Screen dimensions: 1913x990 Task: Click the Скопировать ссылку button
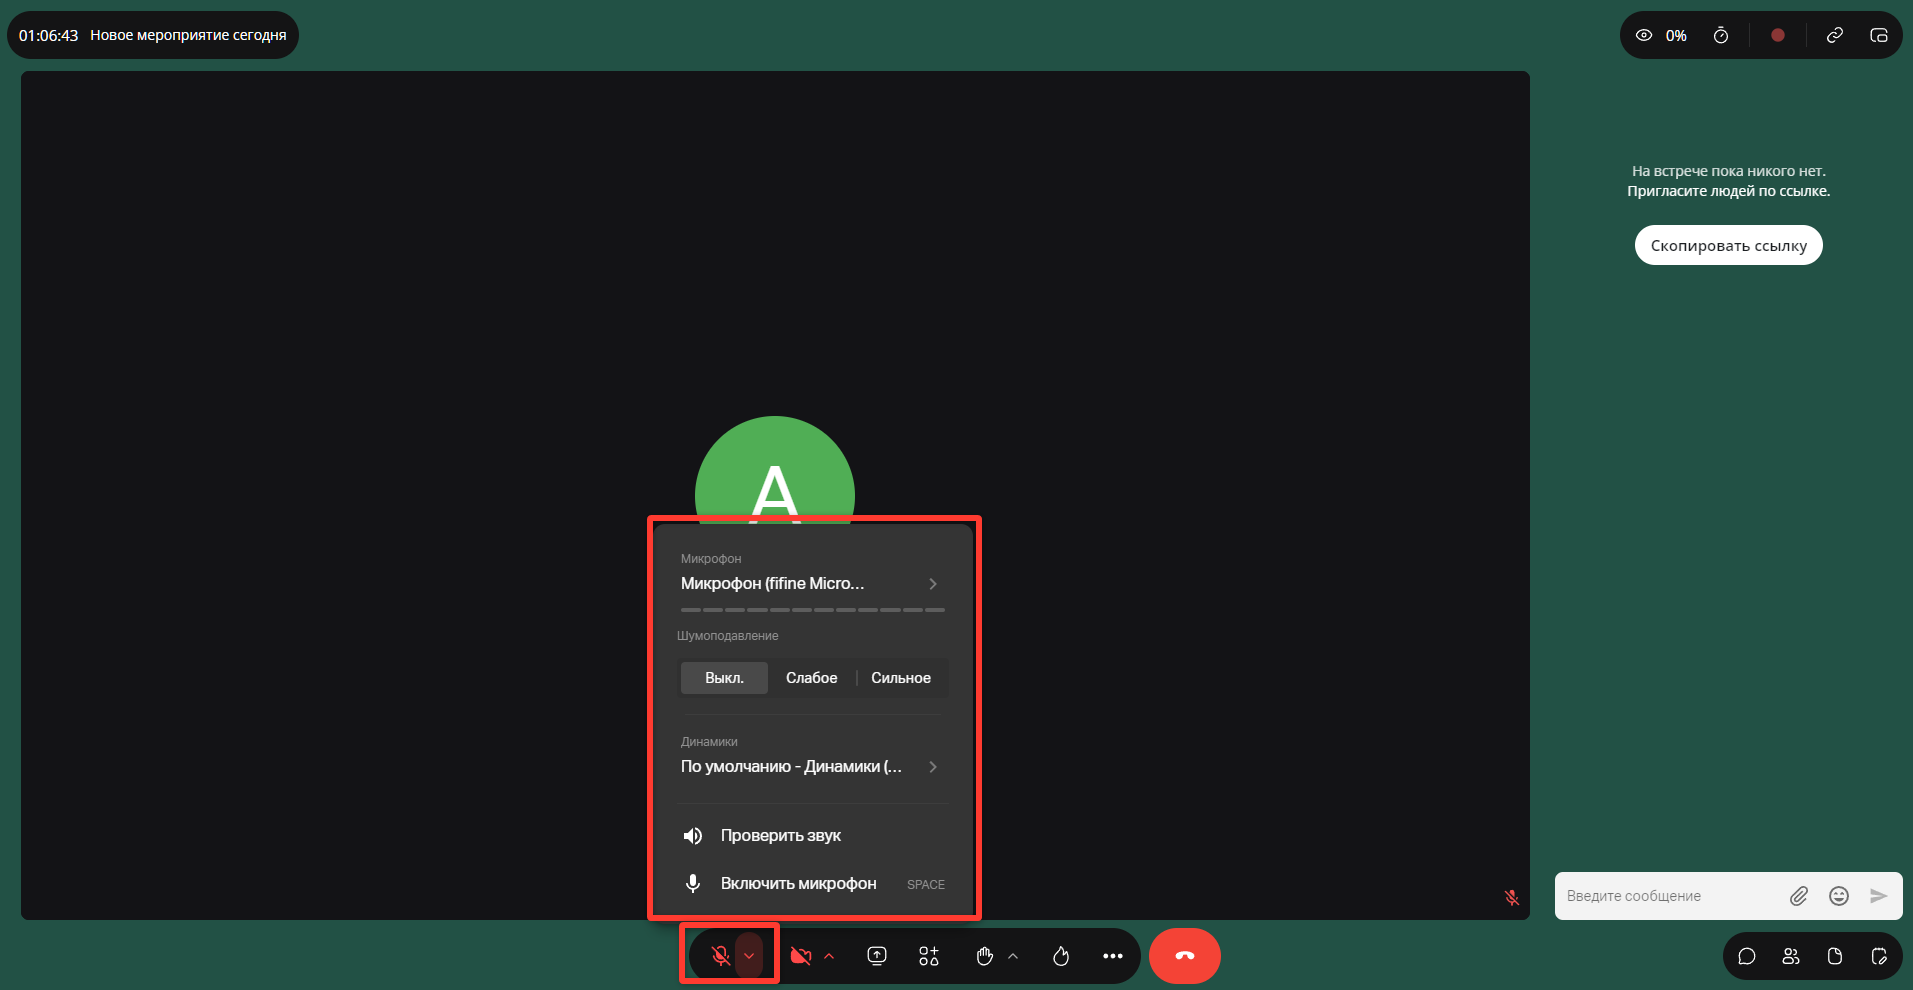coord(1729,245)
